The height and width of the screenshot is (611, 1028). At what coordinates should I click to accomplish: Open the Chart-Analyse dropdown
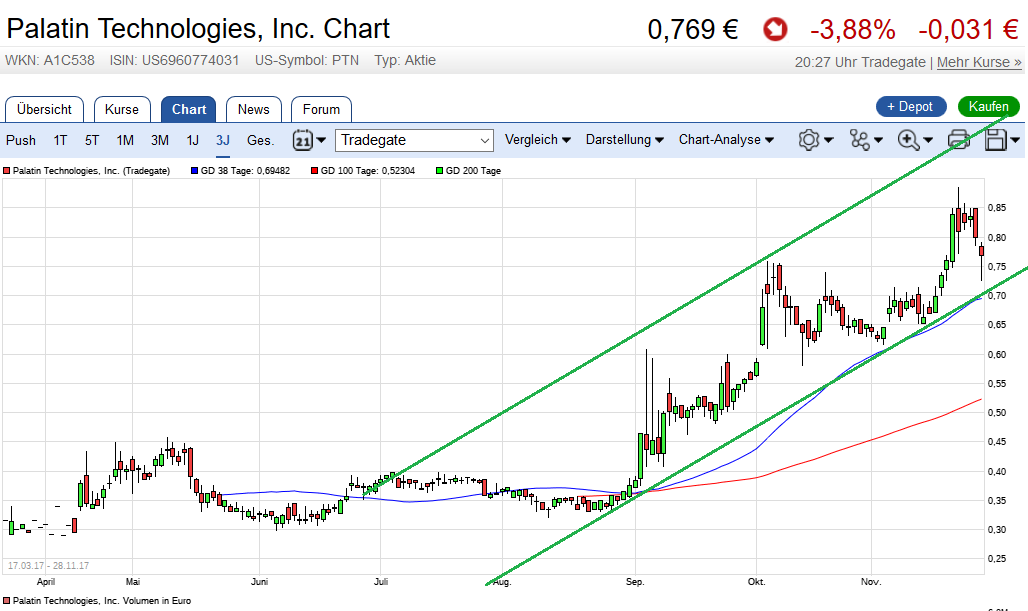pos(726,140)
